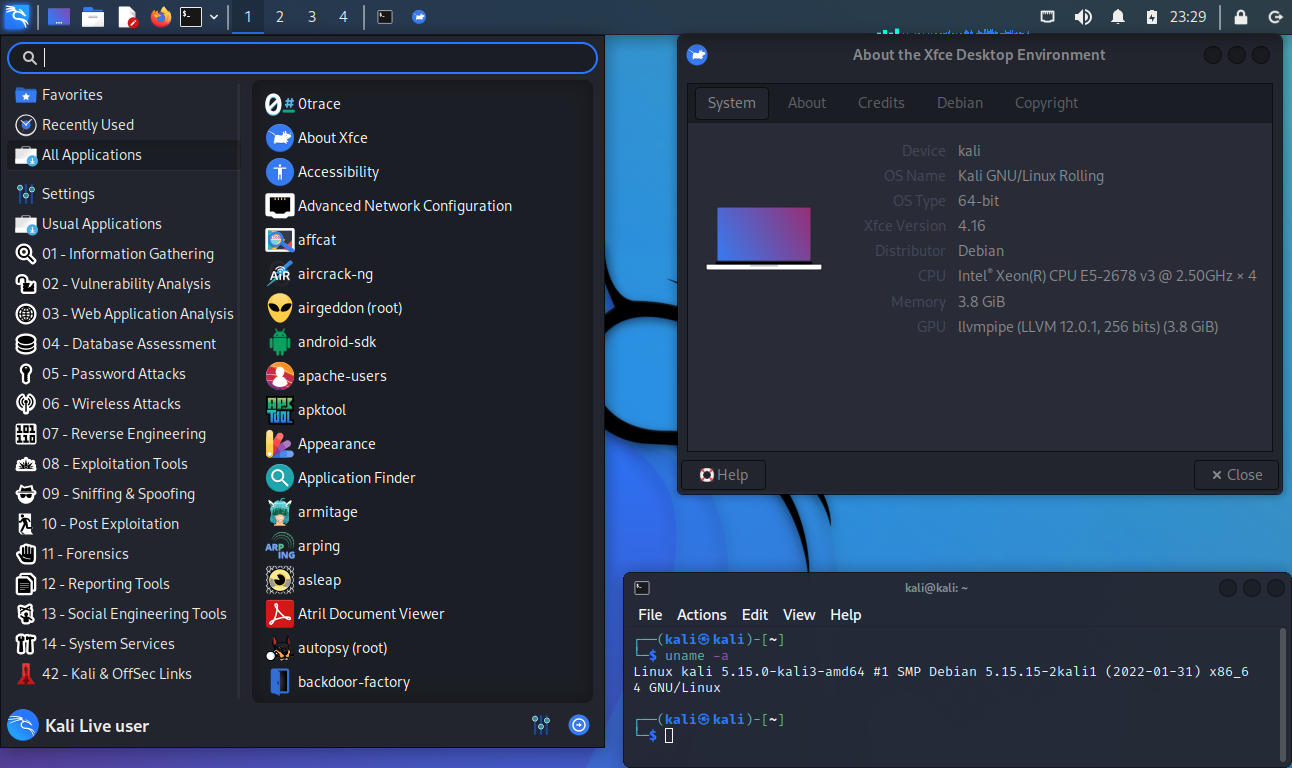The height and width of the screenshot is (768, 1292).
Task: Open the terminal Edit menu
Action: (x=755, y=615)
